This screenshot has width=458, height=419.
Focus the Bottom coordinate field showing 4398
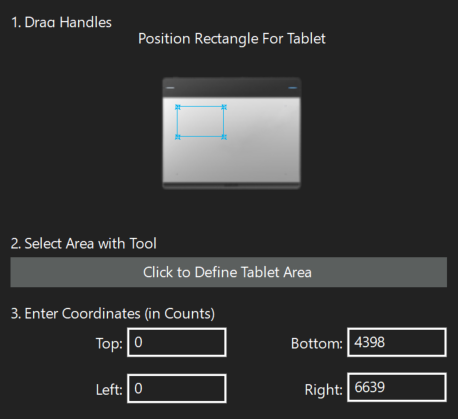click(397, 342)
